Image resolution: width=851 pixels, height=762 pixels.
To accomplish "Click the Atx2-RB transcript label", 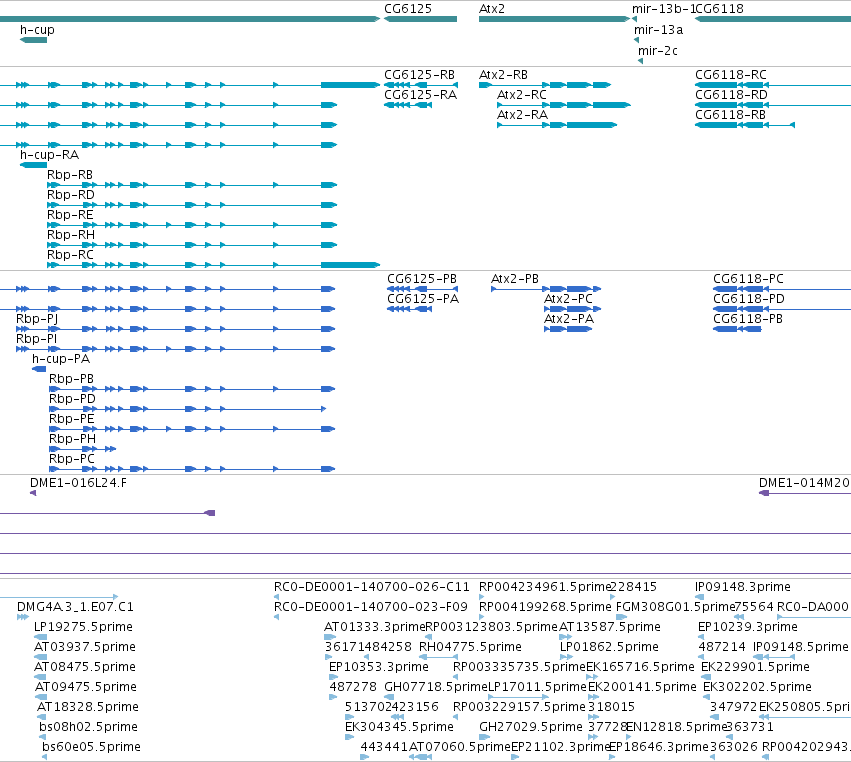I will click(503, 75).
